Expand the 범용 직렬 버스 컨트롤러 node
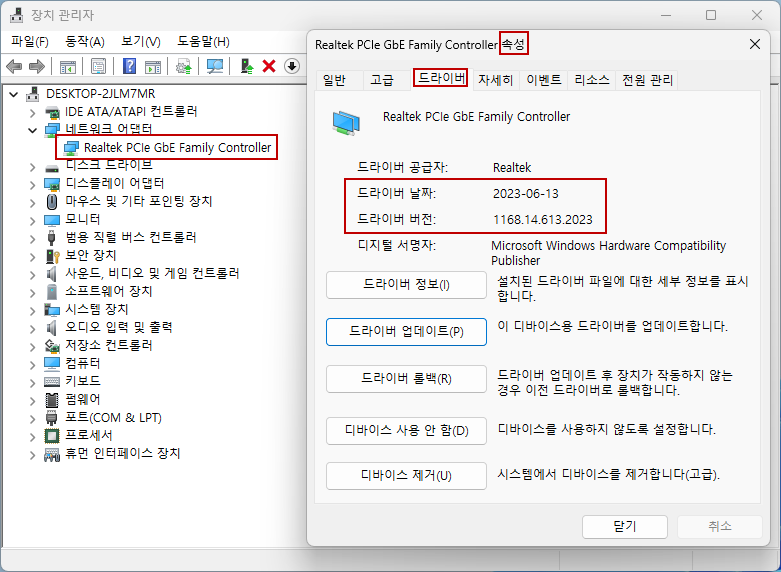Image resolution: width=781 pixels, height=572 pixels. point(33,239)
